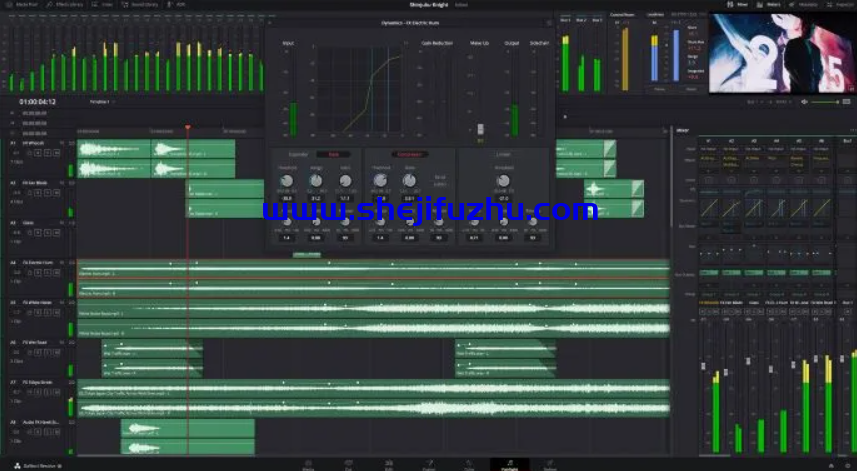Open the A2 Group selector in Mixer
The height and width of the screenshot is (471, 857).
pyautogui.click(x=731, y=294)
